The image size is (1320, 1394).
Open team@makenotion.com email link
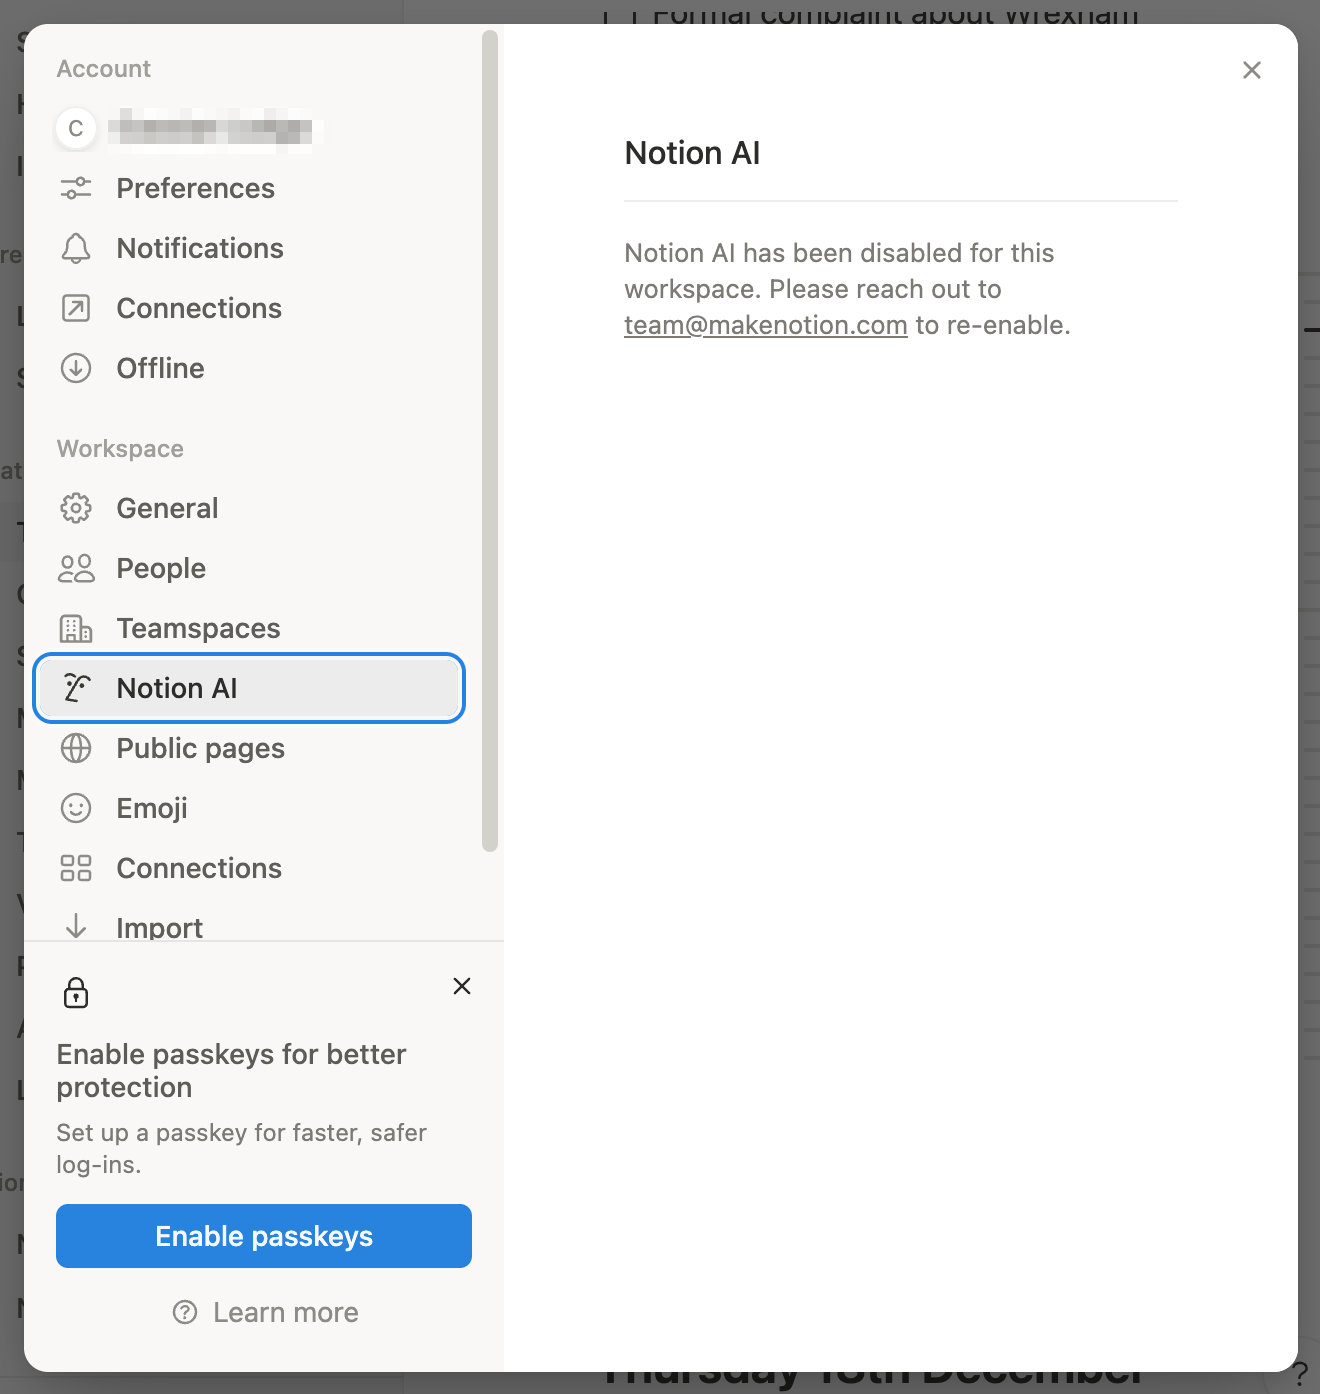(765, 325)
